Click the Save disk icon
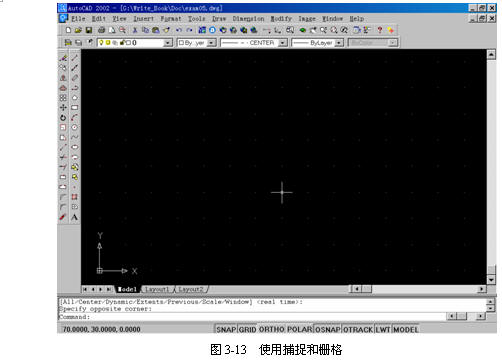 click(x=89, y=30)
